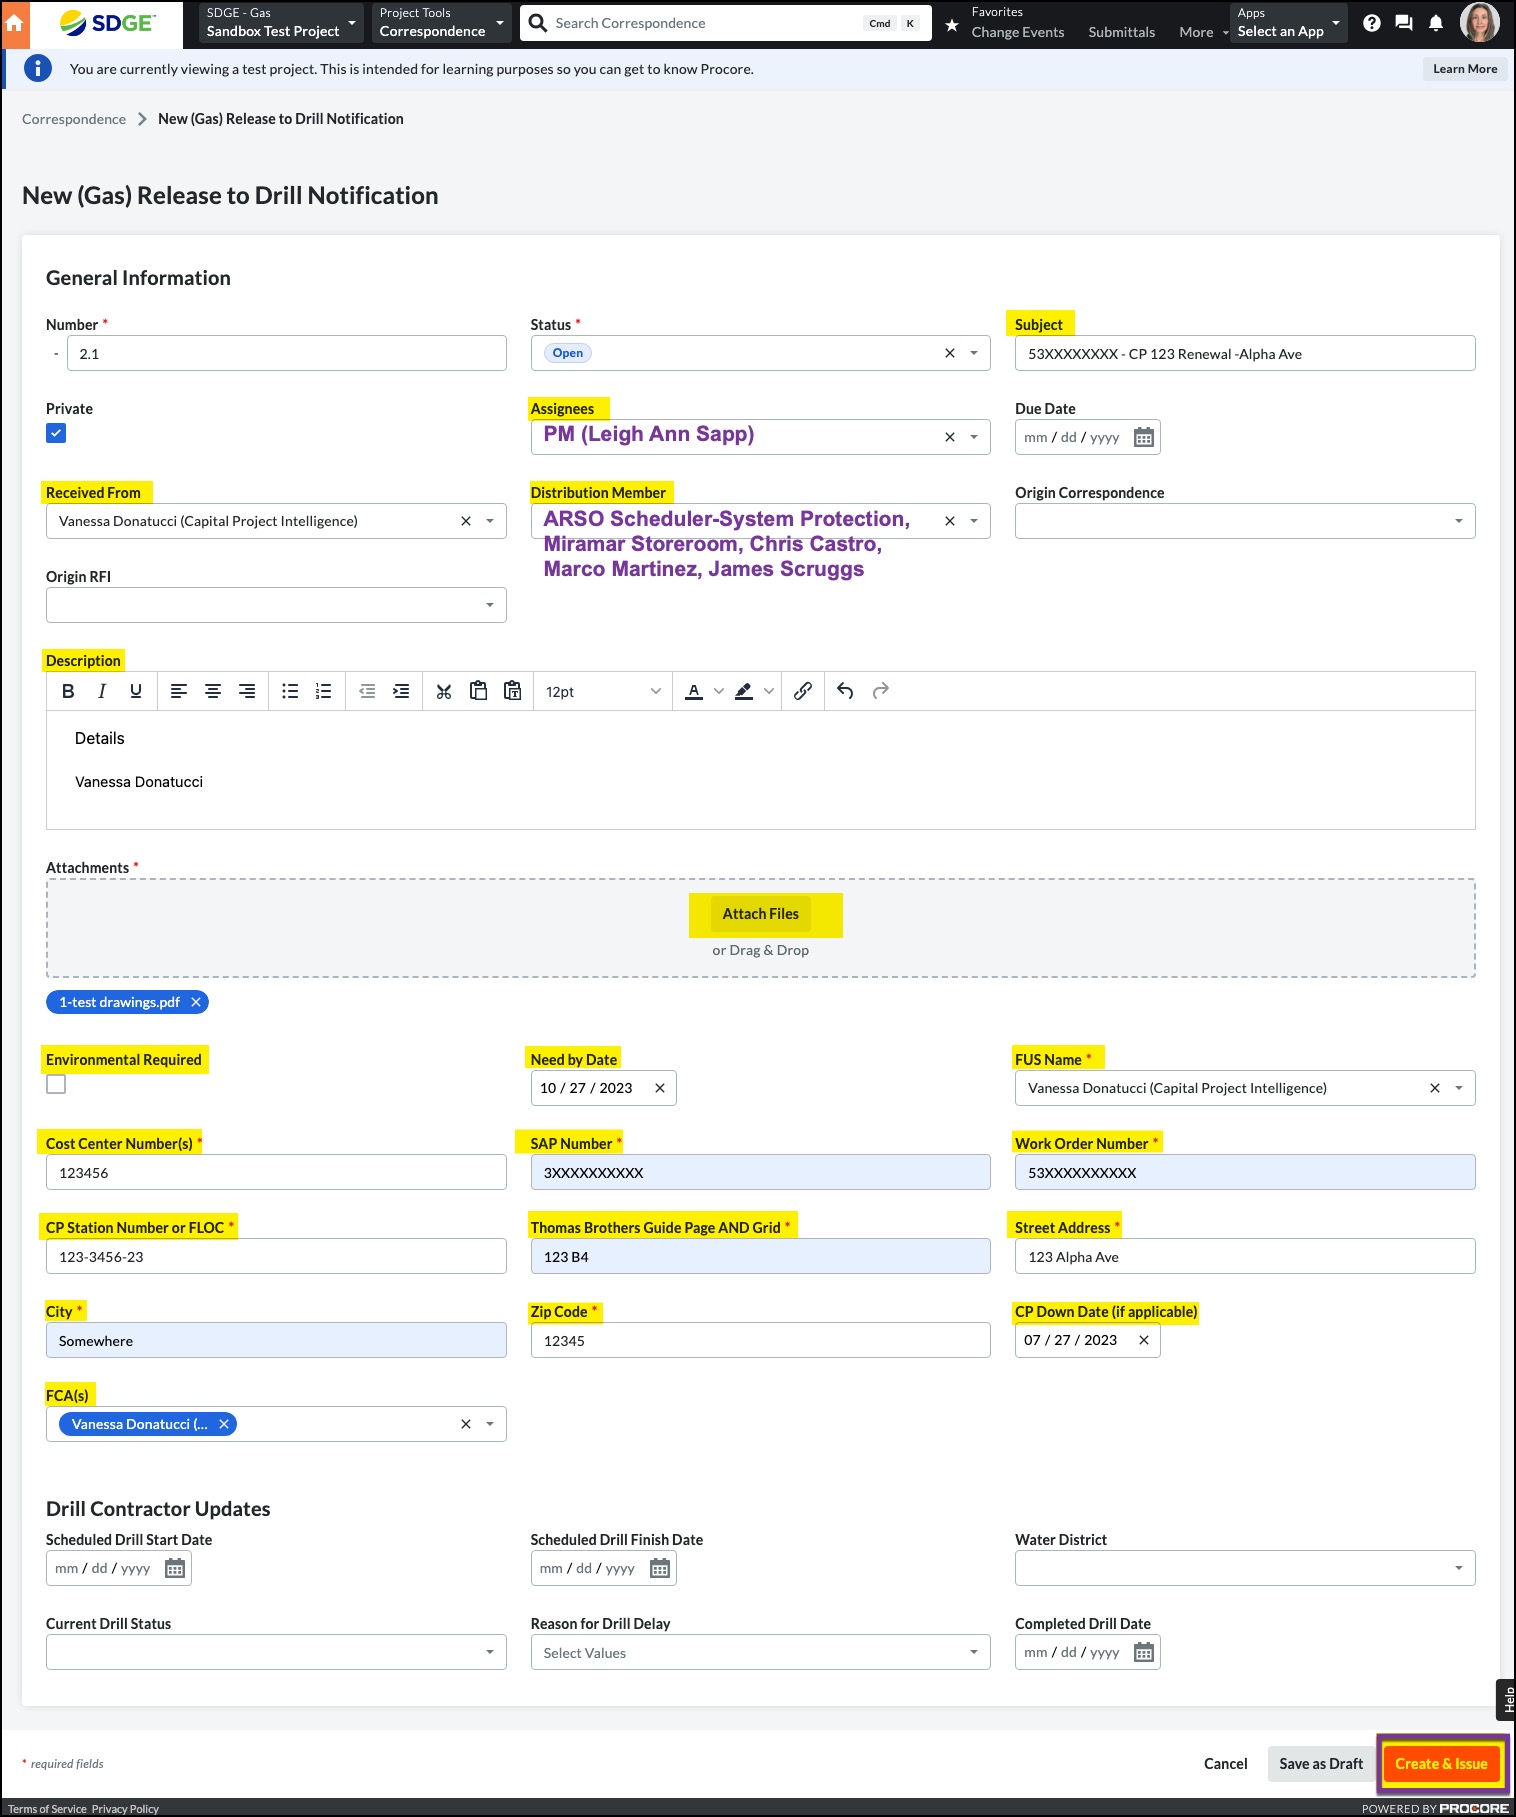
Task: Click the Cut scissors icon
Action: tap(444, 691)
